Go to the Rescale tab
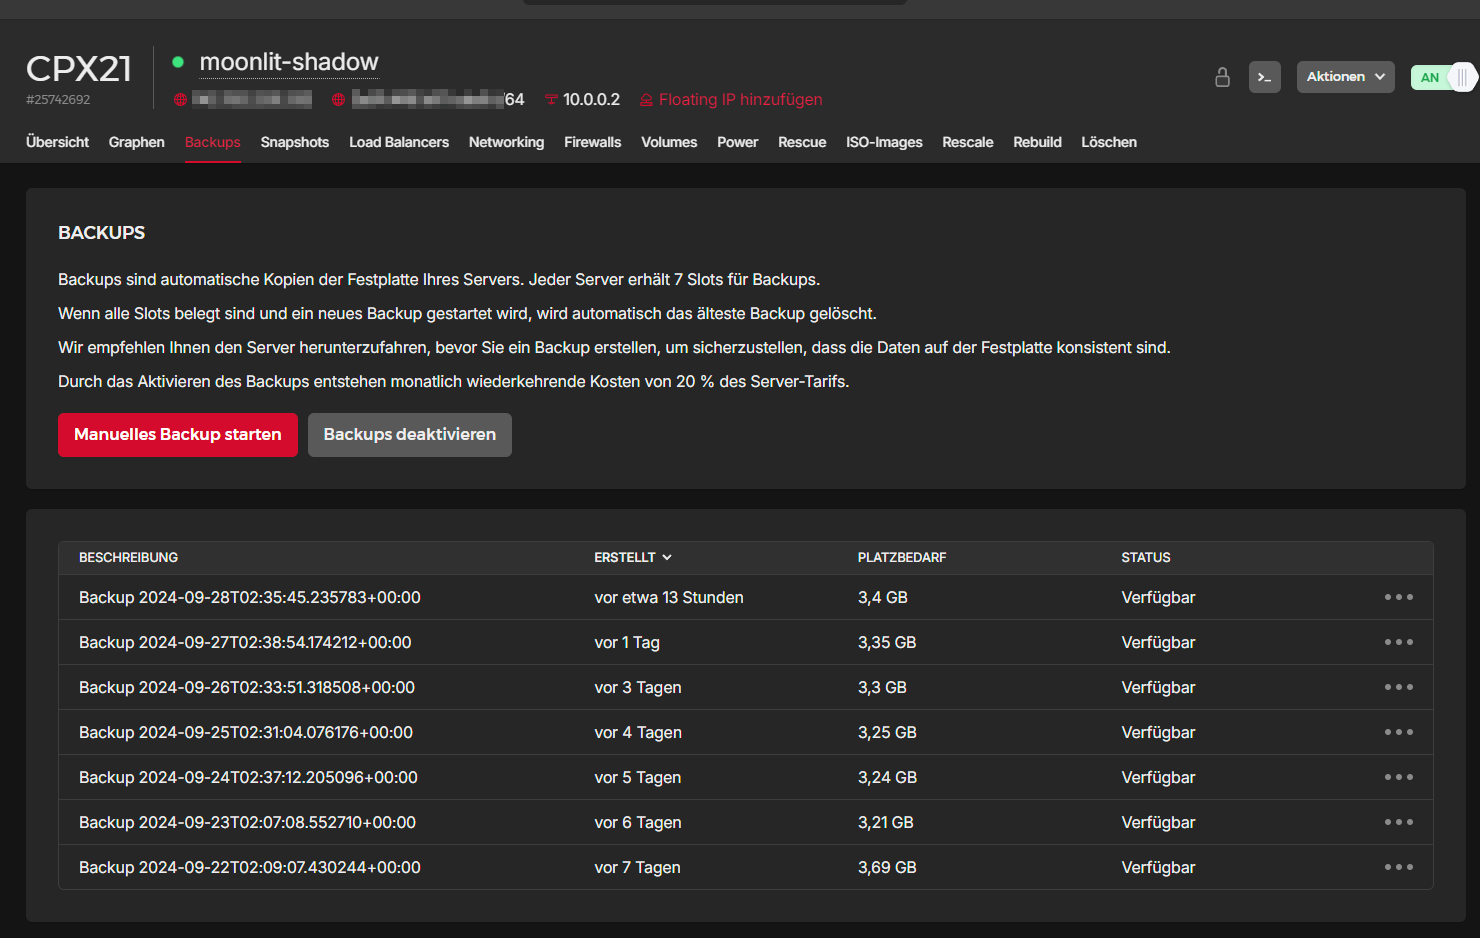Screen dimensions: 1480x938 [x=967, y=142]
